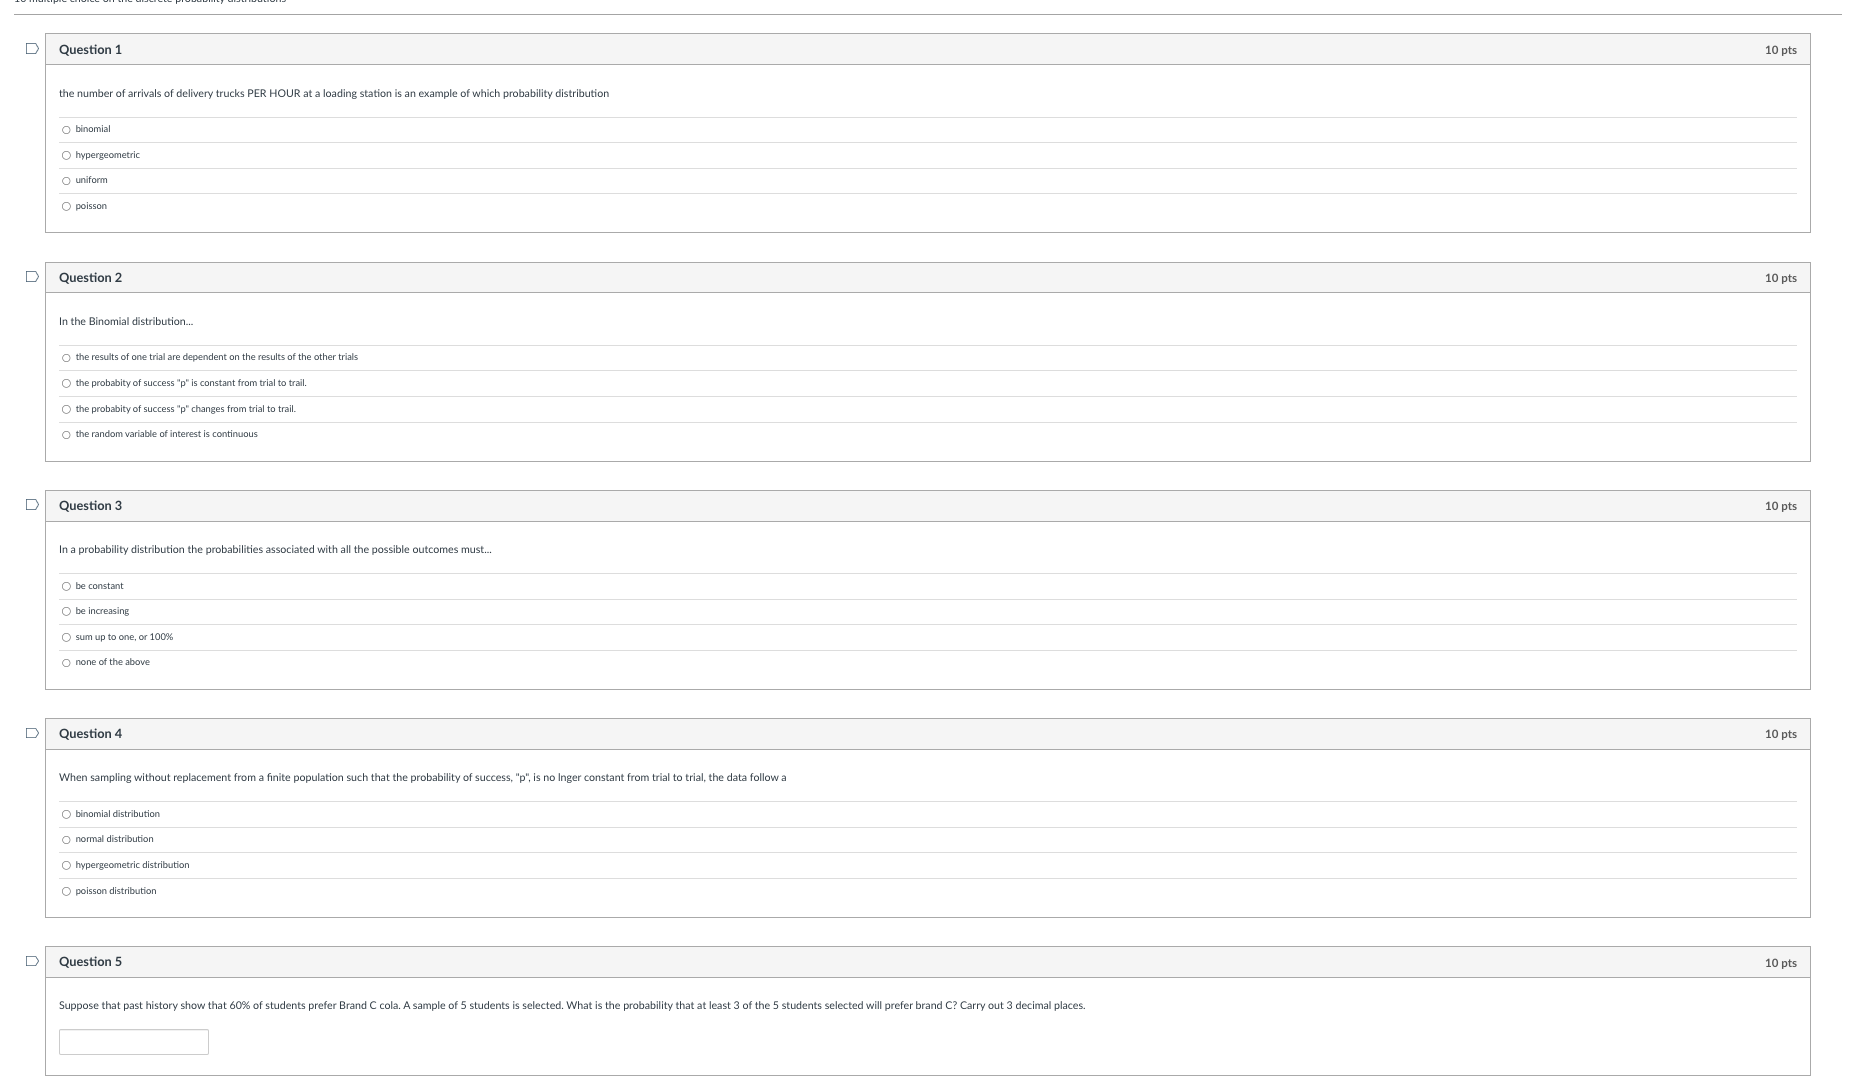
Task: Click the "10 pts" label of Question 1
Action: click(x=1780, y=50)
